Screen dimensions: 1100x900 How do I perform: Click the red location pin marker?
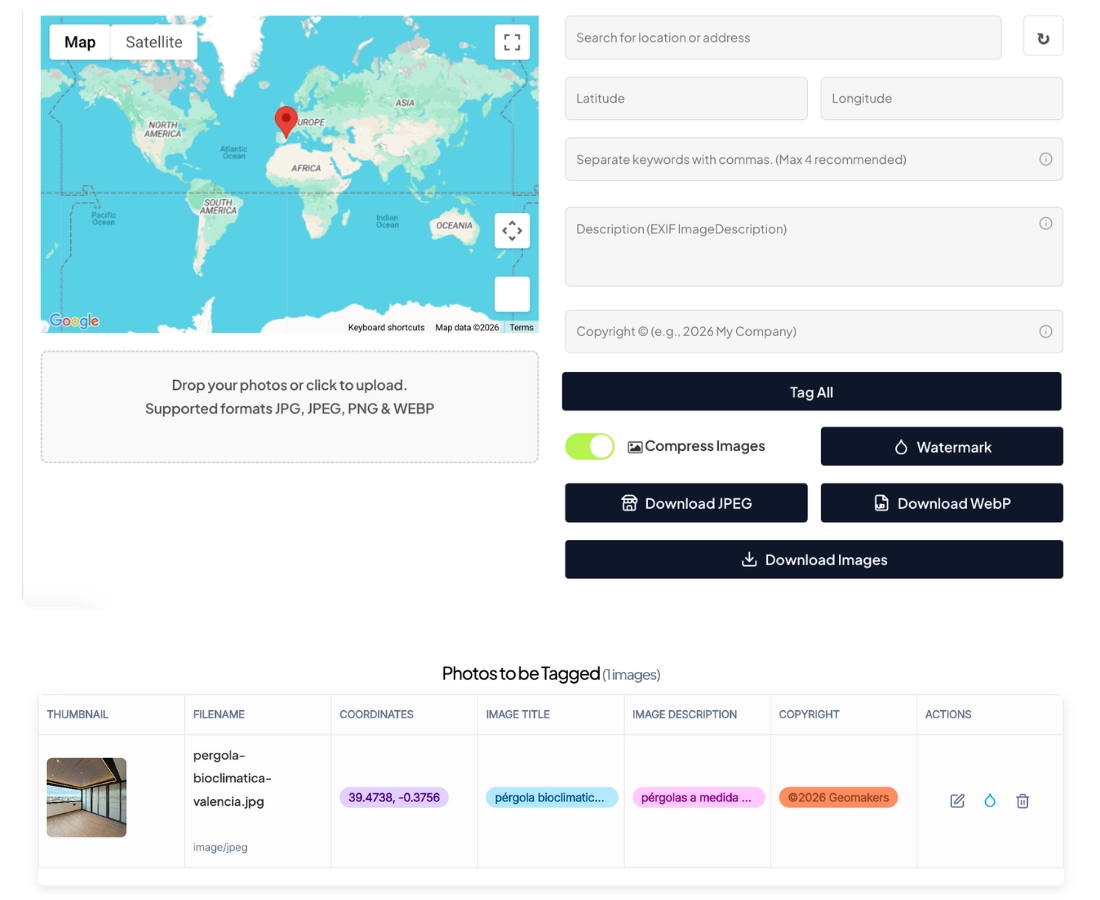[x=286, y=121]
